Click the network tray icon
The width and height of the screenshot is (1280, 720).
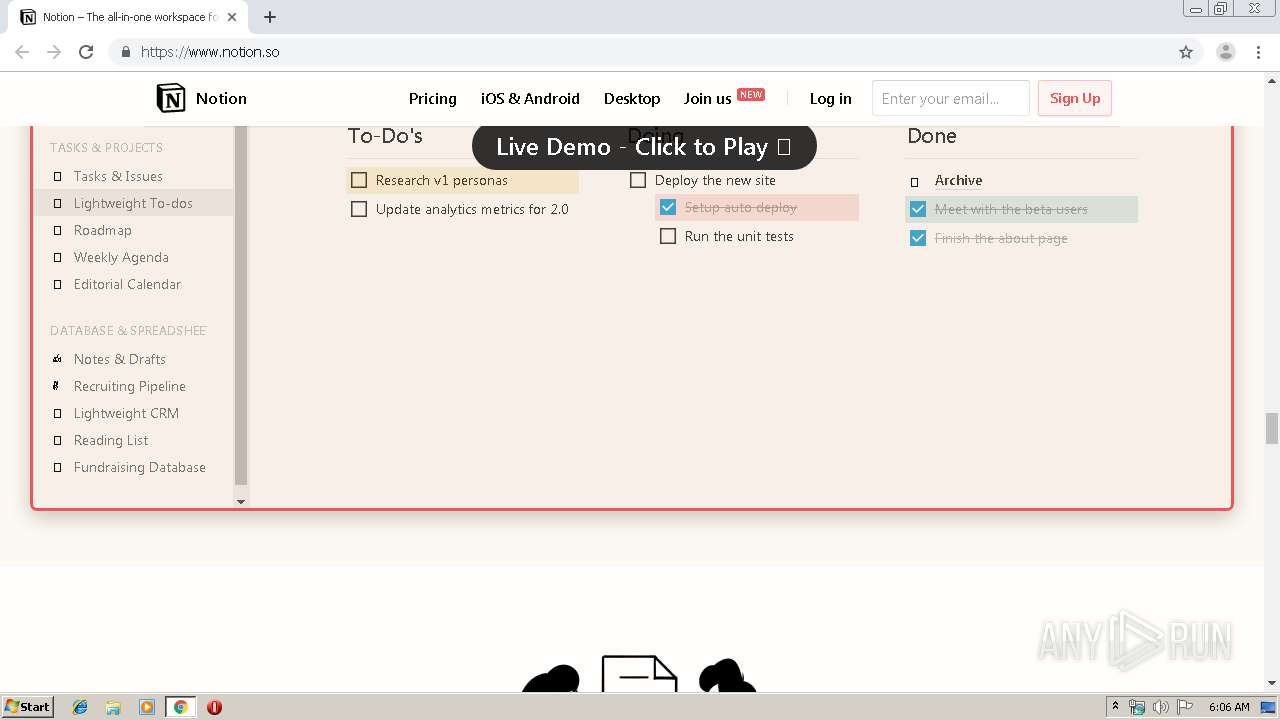1137,707
